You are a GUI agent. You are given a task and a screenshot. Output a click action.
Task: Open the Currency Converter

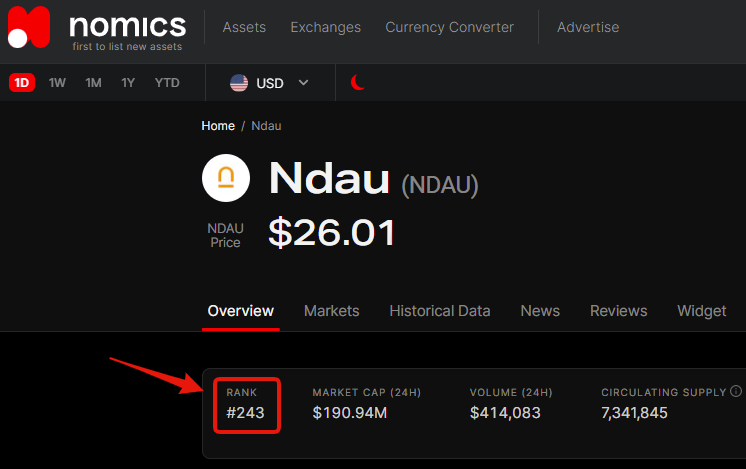pyautogui.click(x=450, y=27)
